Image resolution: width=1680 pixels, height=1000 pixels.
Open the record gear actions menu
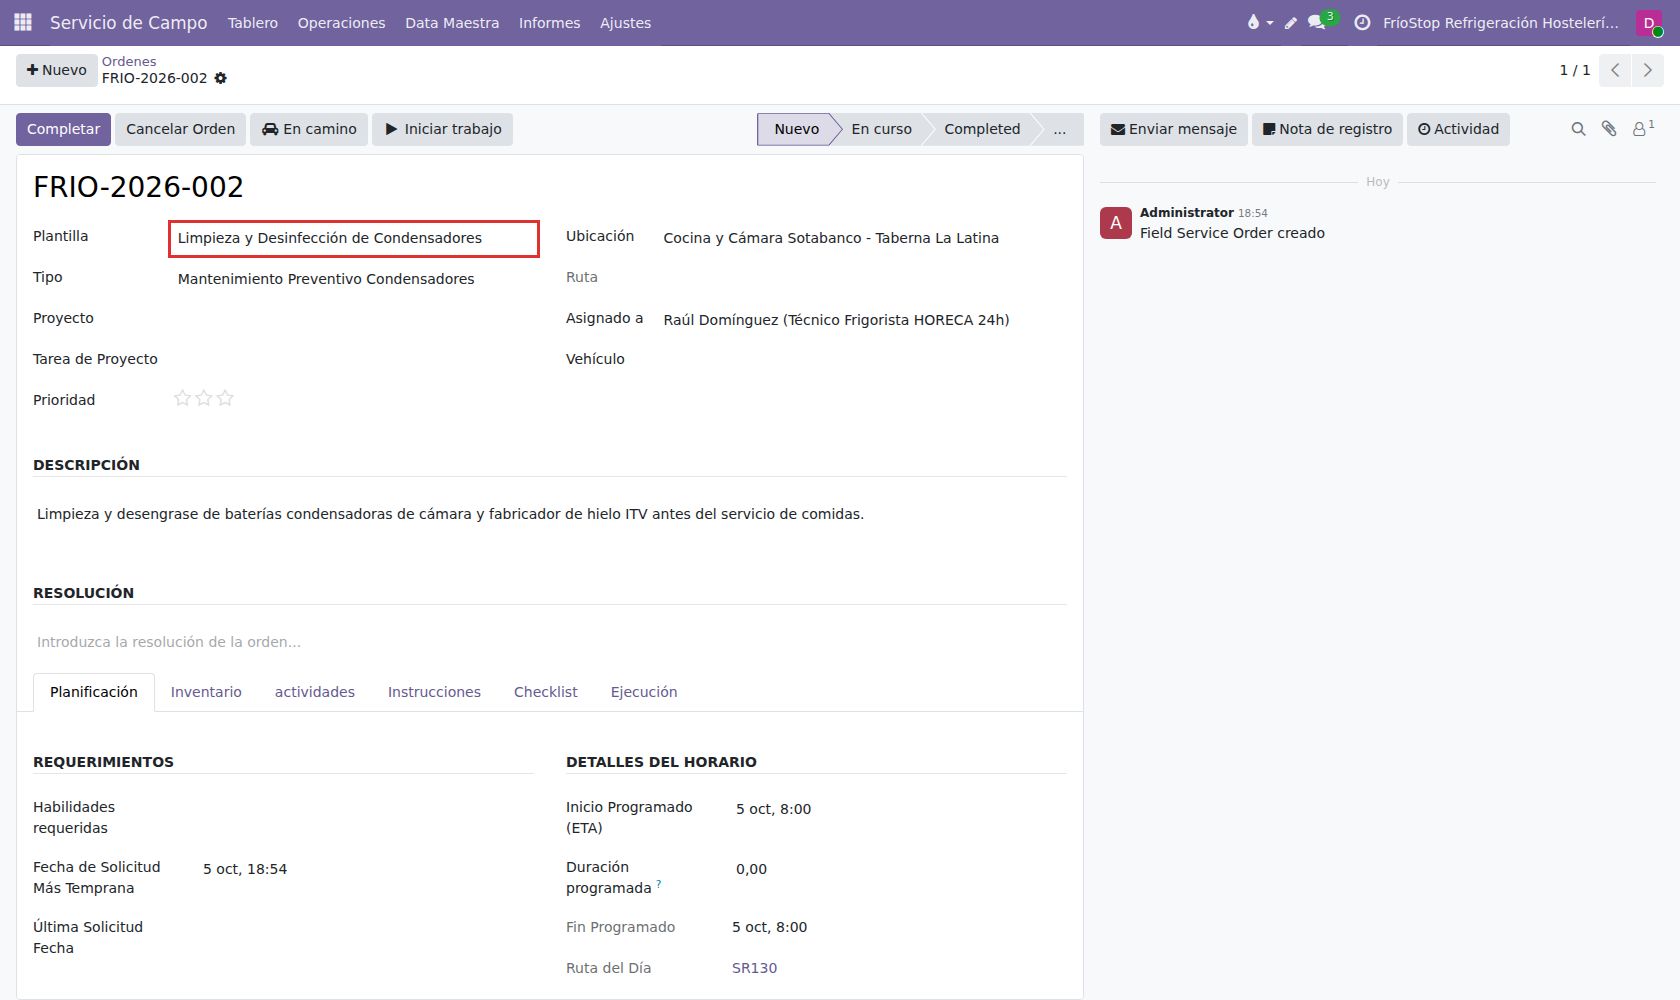click(x=221, y=78)
